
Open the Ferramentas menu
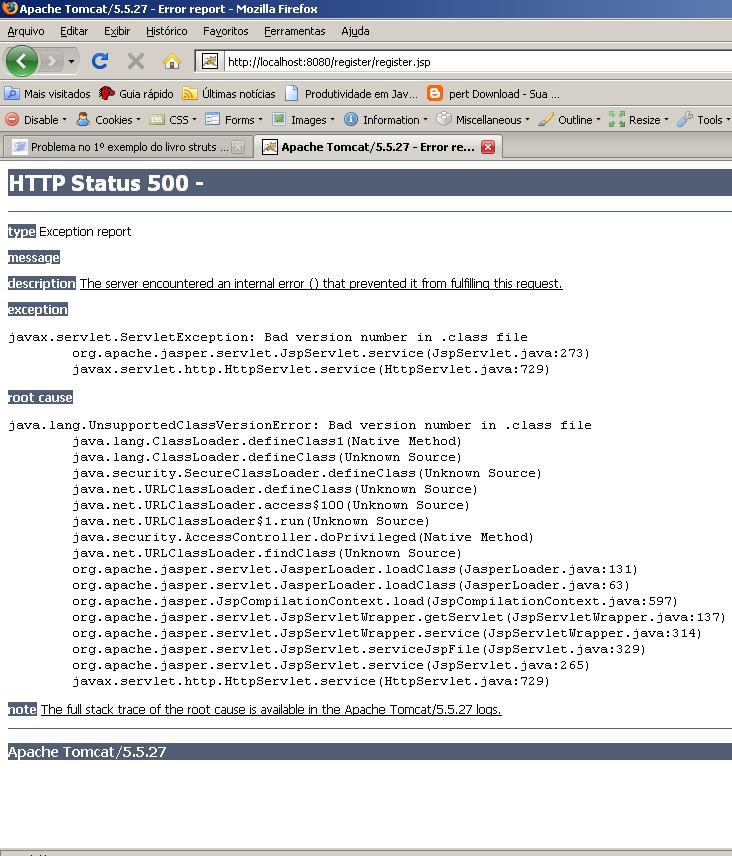(295, 31)
